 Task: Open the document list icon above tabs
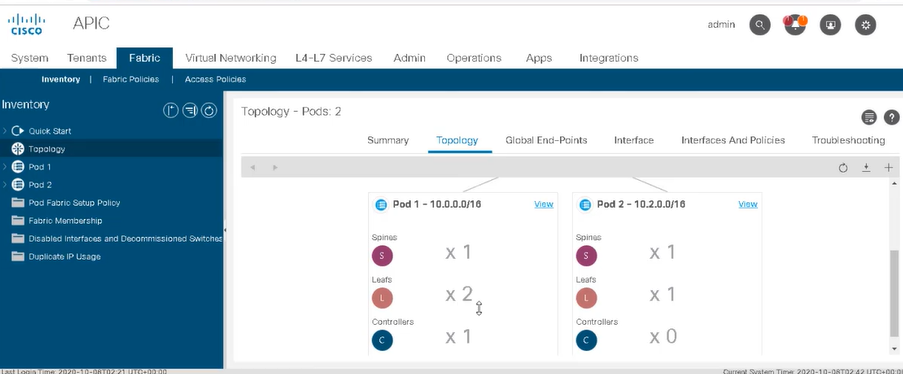pyautogui.click(x=869, y=117)
